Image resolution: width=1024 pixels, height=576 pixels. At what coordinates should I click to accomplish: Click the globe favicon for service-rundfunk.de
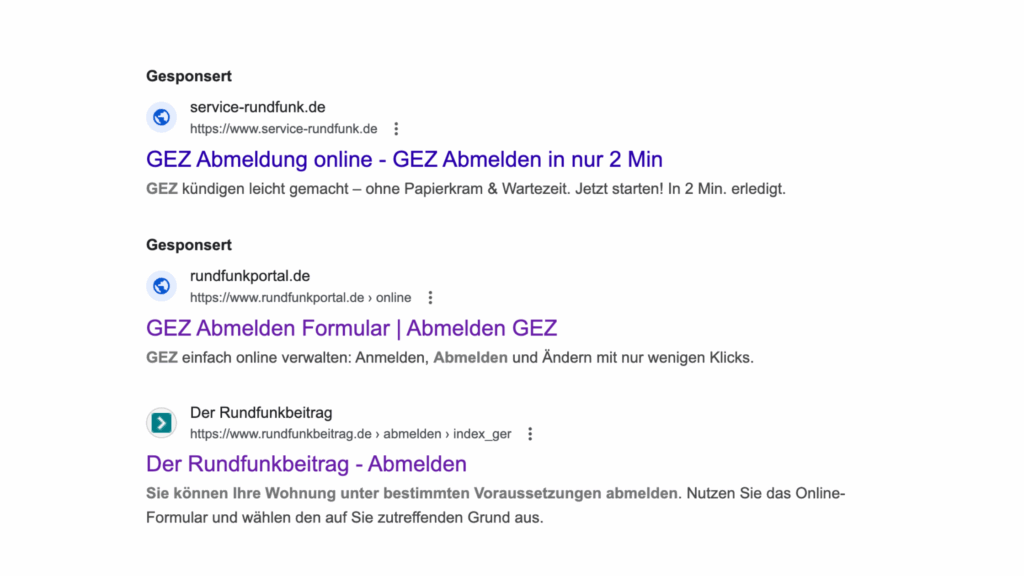click(161, 117)
